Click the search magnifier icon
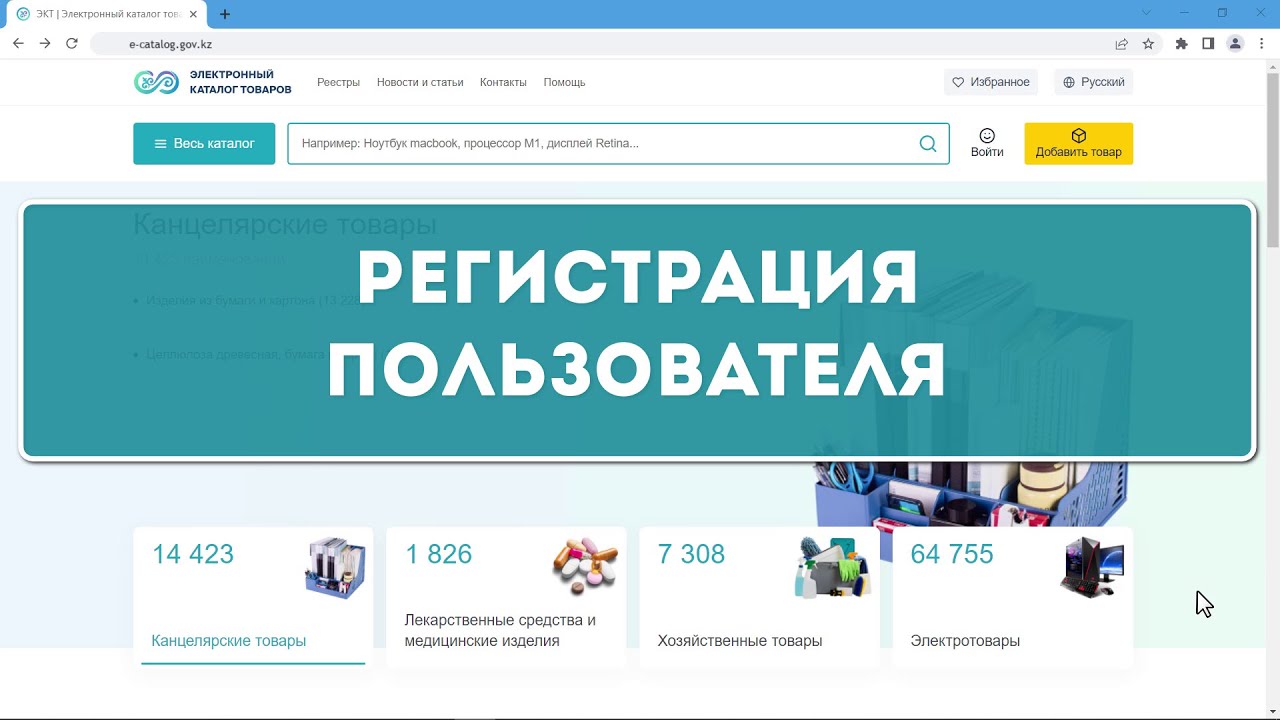This screenshot has height=720, width=1280. 928,144
